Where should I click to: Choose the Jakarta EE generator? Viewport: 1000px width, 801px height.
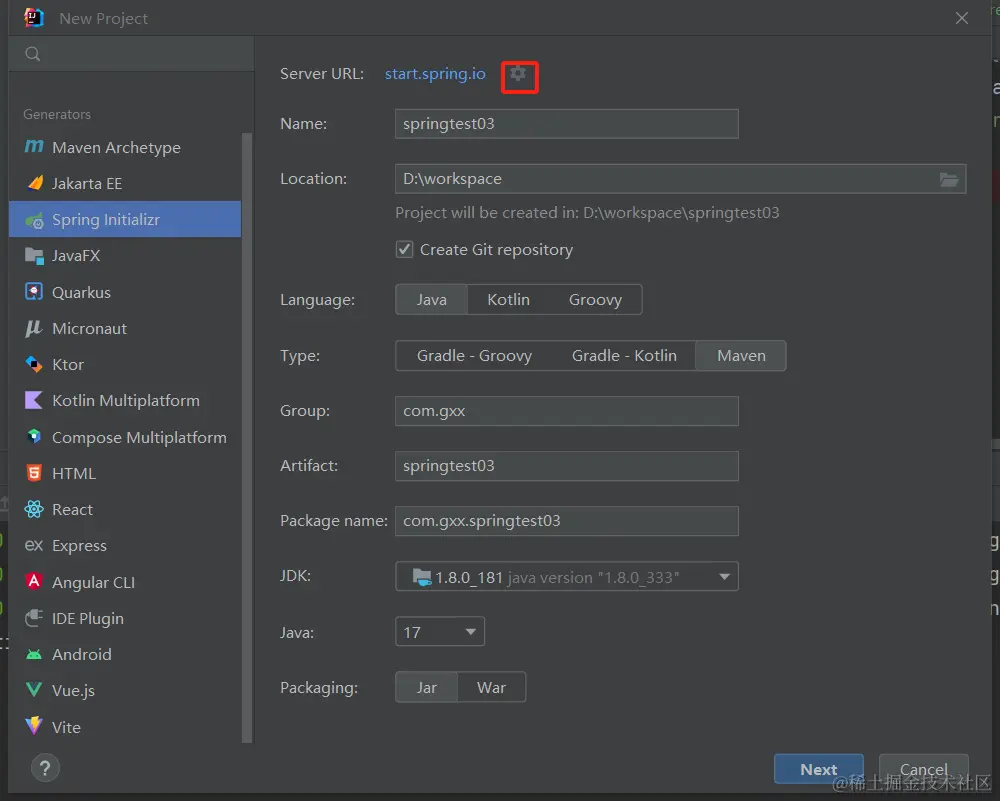87,183
